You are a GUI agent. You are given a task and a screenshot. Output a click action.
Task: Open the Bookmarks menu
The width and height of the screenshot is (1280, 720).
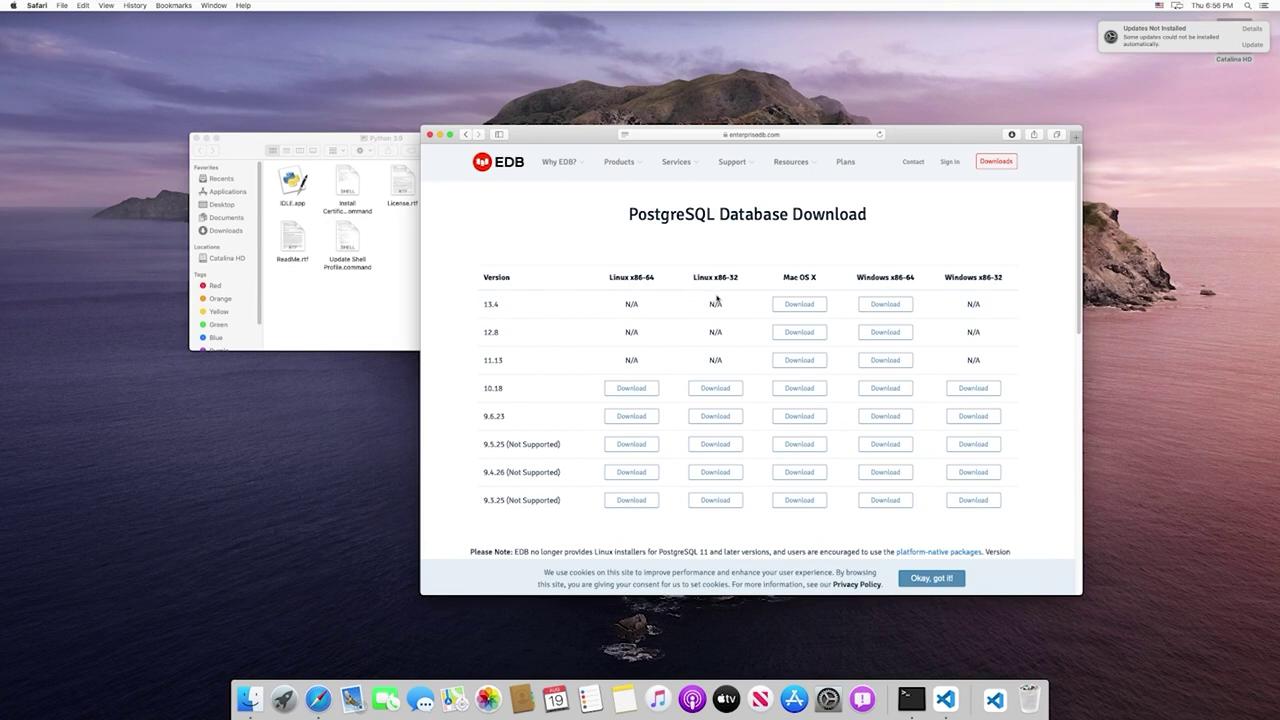(173, 5)
